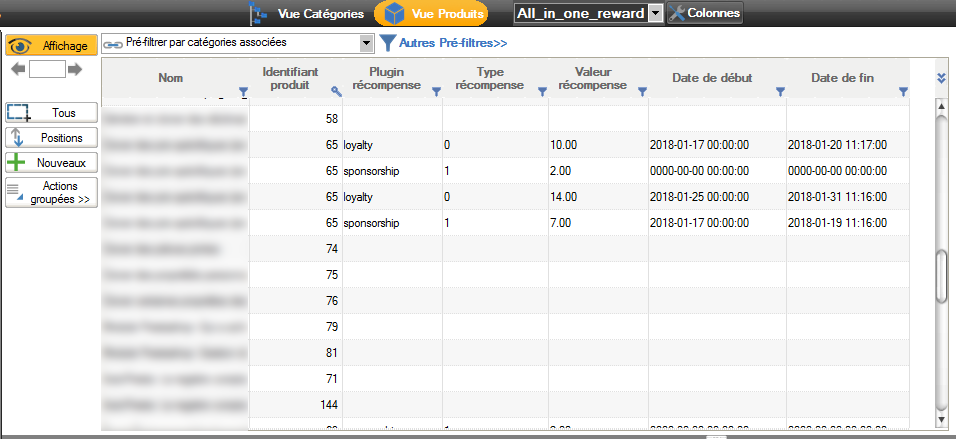This screenshot has width=956, height=439.
Task: Click the filter icon in Valeur récompense column
Action: pyautogui.click(x=641, y=92)
